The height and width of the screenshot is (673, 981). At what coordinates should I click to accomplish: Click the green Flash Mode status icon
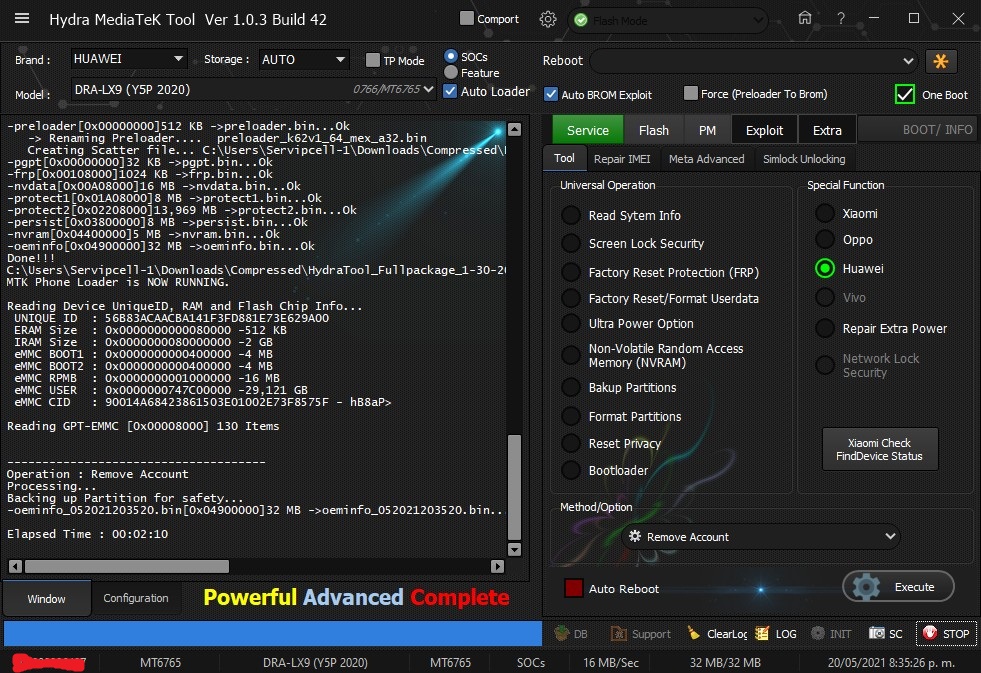(581, 21)
